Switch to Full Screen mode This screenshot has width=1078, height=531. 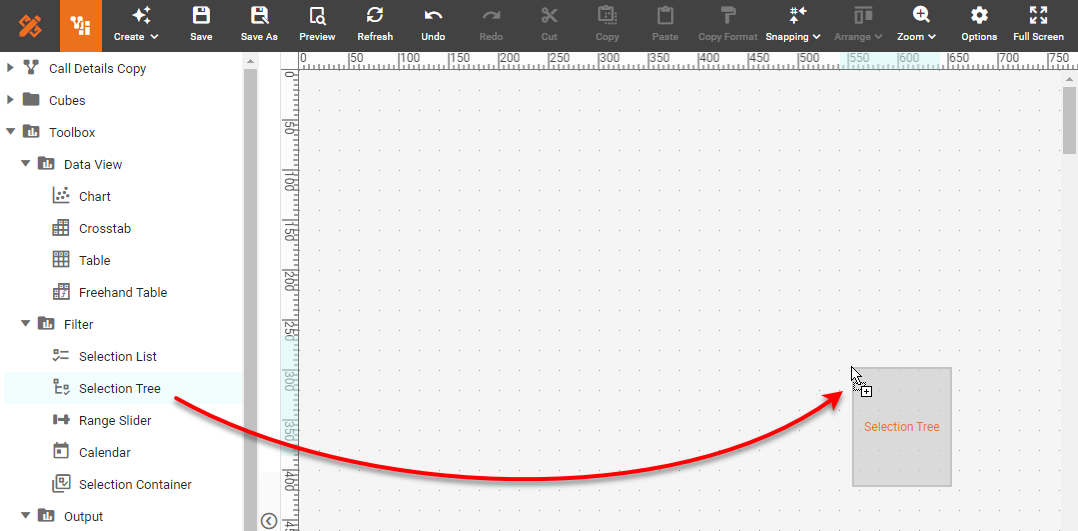1038,25
